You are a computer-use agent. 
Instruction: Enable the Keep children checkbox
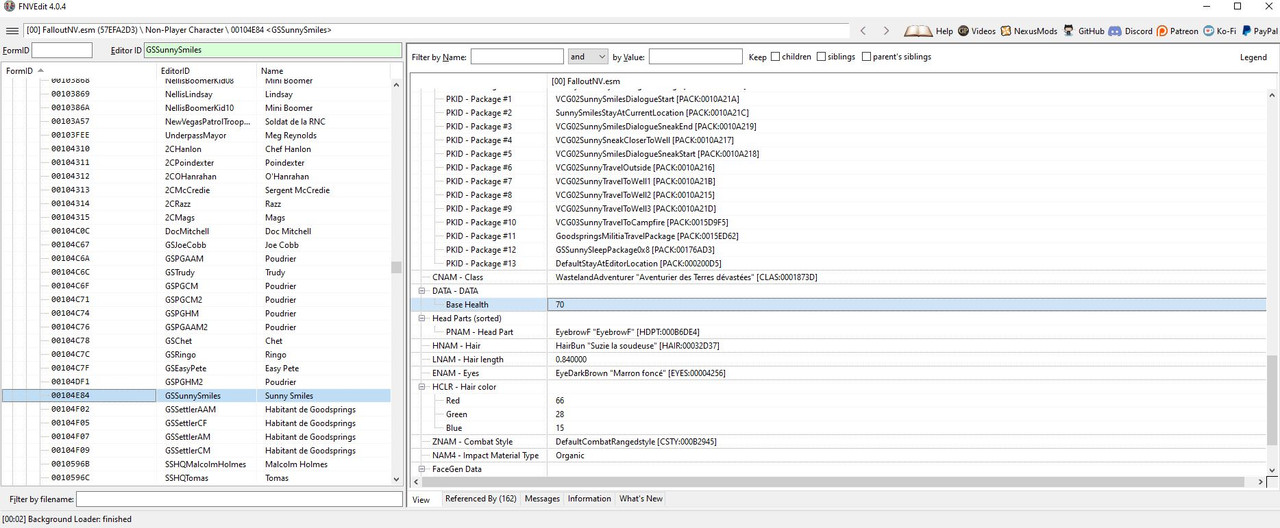tap(776, 57)
